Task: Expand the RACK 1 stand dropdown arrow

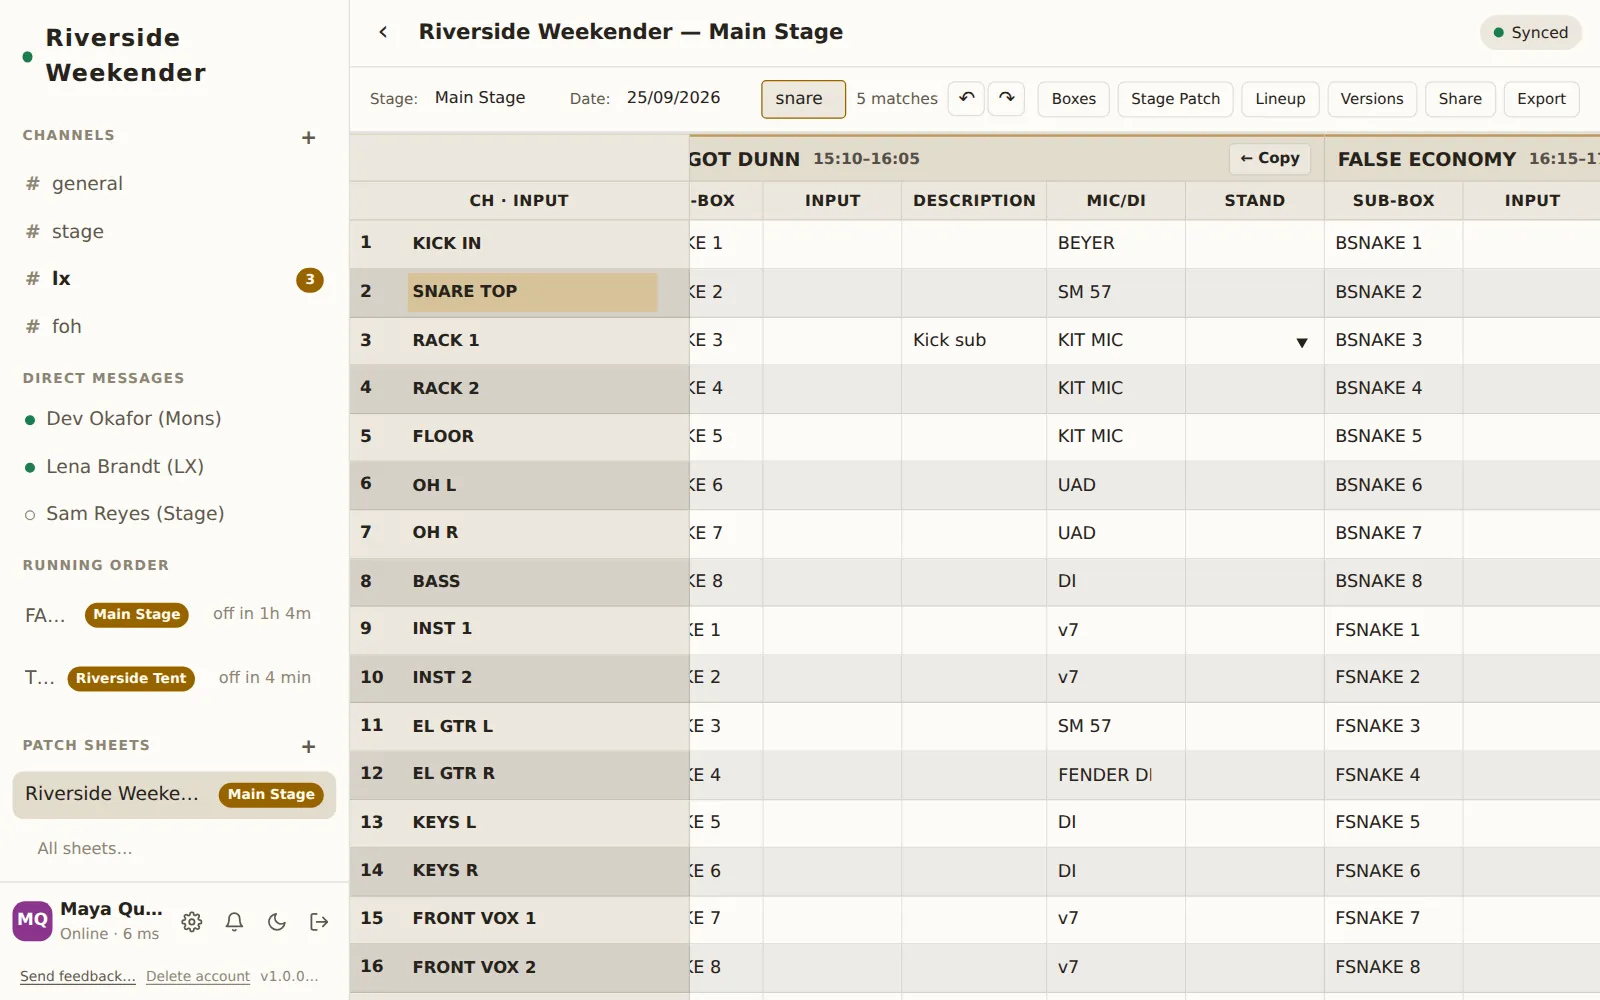Action: (x=1301, y=342)
